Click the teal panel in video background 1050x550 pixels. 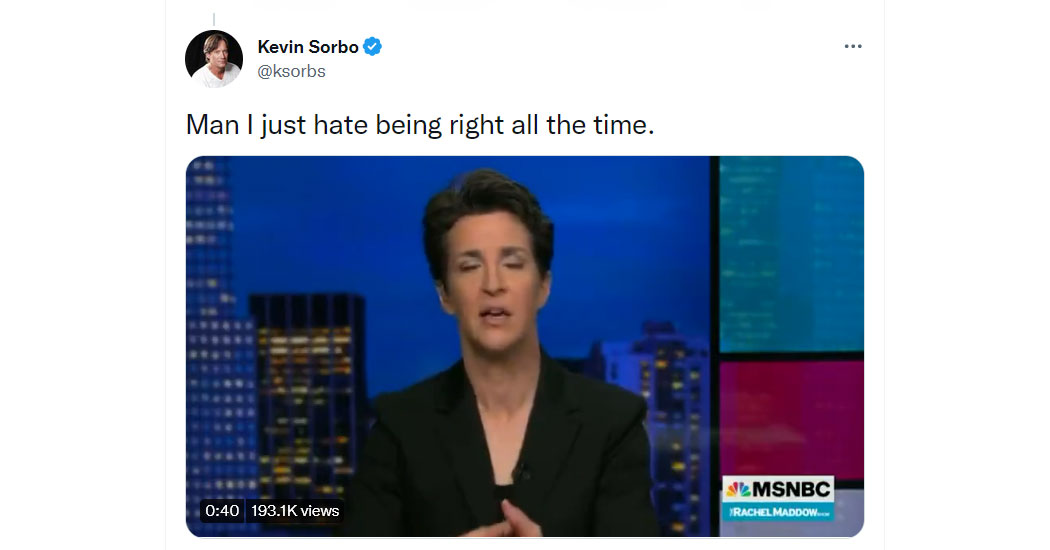[x=792, y=255]
